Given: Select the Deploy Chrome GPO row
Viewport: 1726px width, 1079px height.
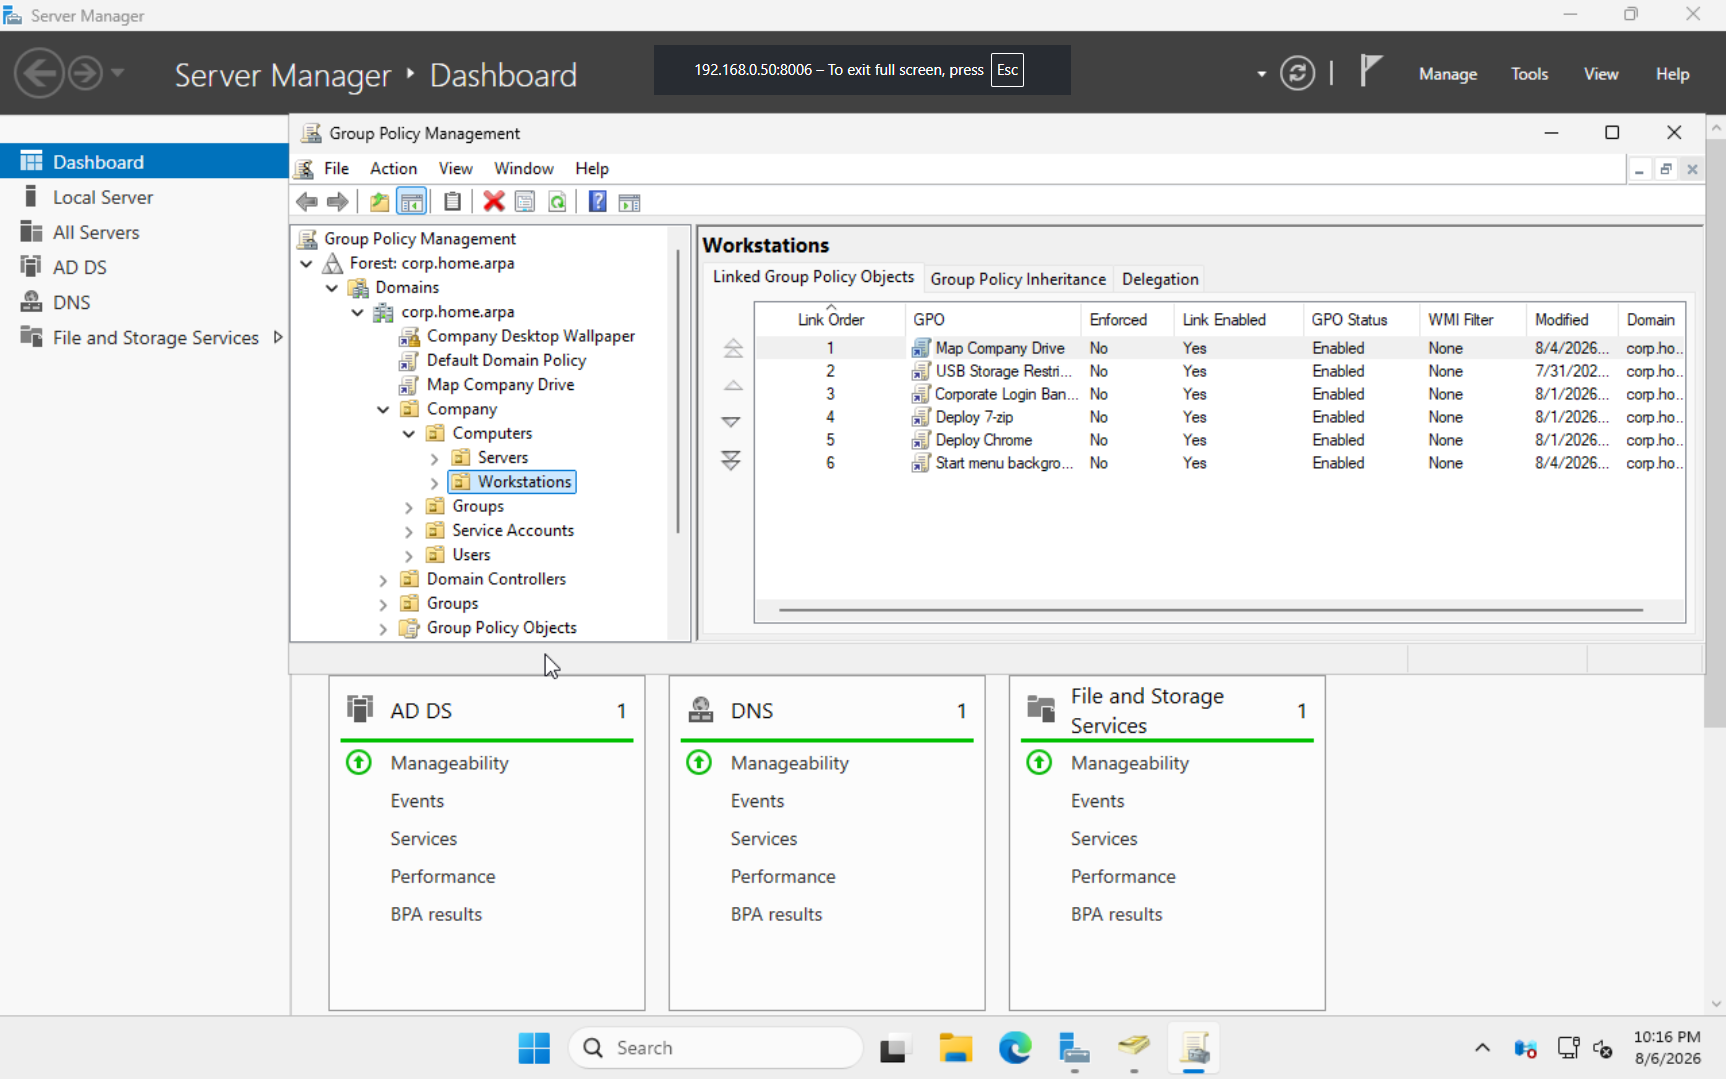Looking at the screenshot, I should 1220,440.
